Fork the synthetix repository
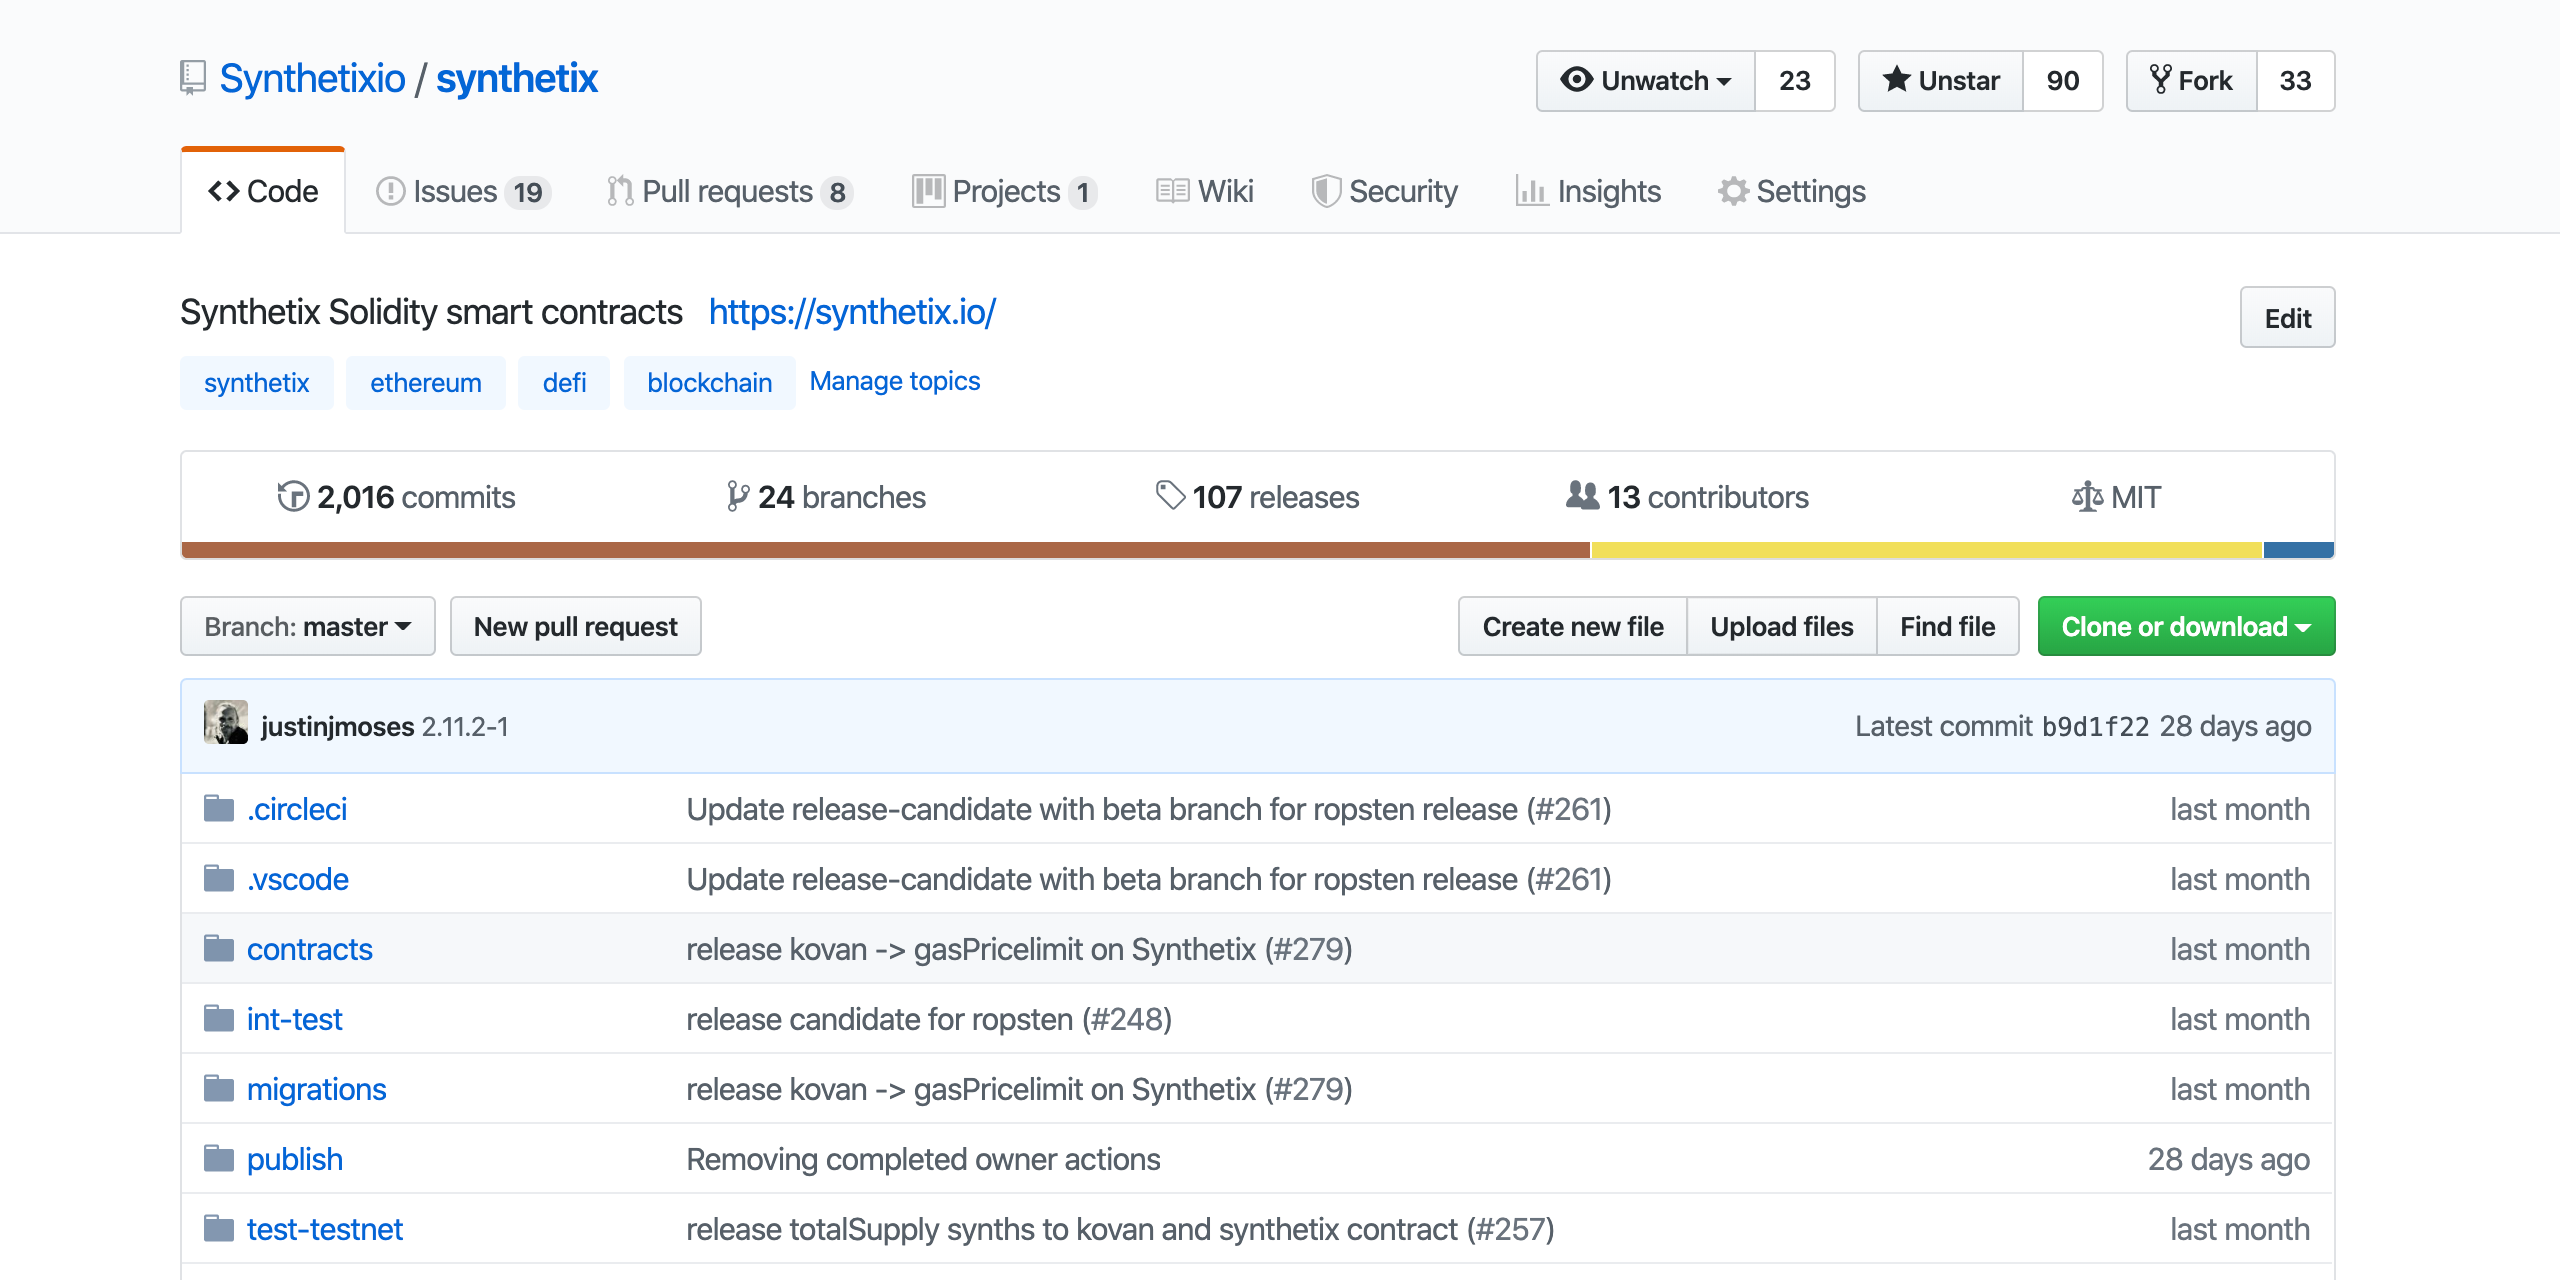Image resolution: width=2560 pixels, height=1280 pixels. tap(2191, 81)
